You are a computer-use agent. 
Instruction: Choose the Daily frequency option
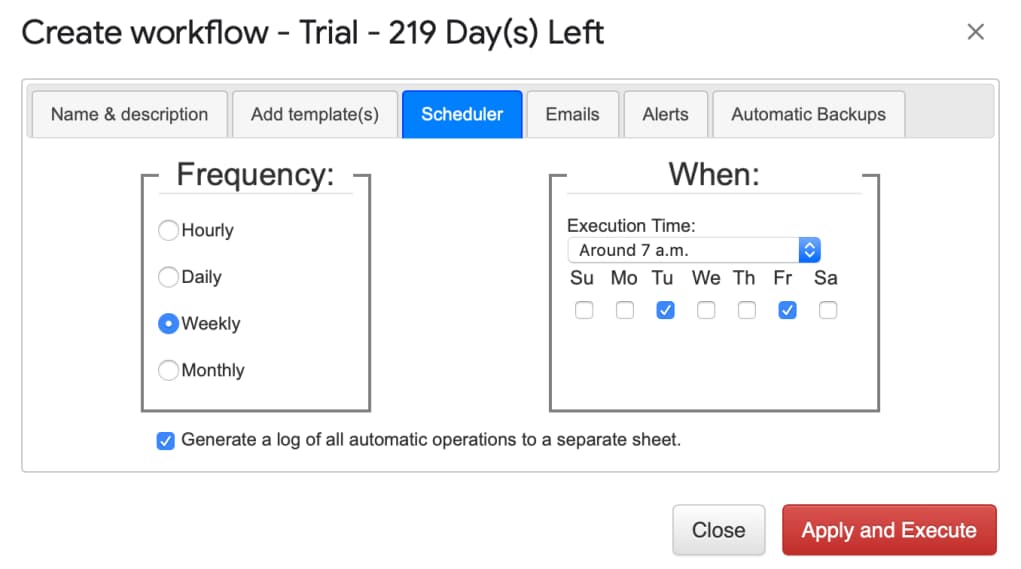(169, 277)
